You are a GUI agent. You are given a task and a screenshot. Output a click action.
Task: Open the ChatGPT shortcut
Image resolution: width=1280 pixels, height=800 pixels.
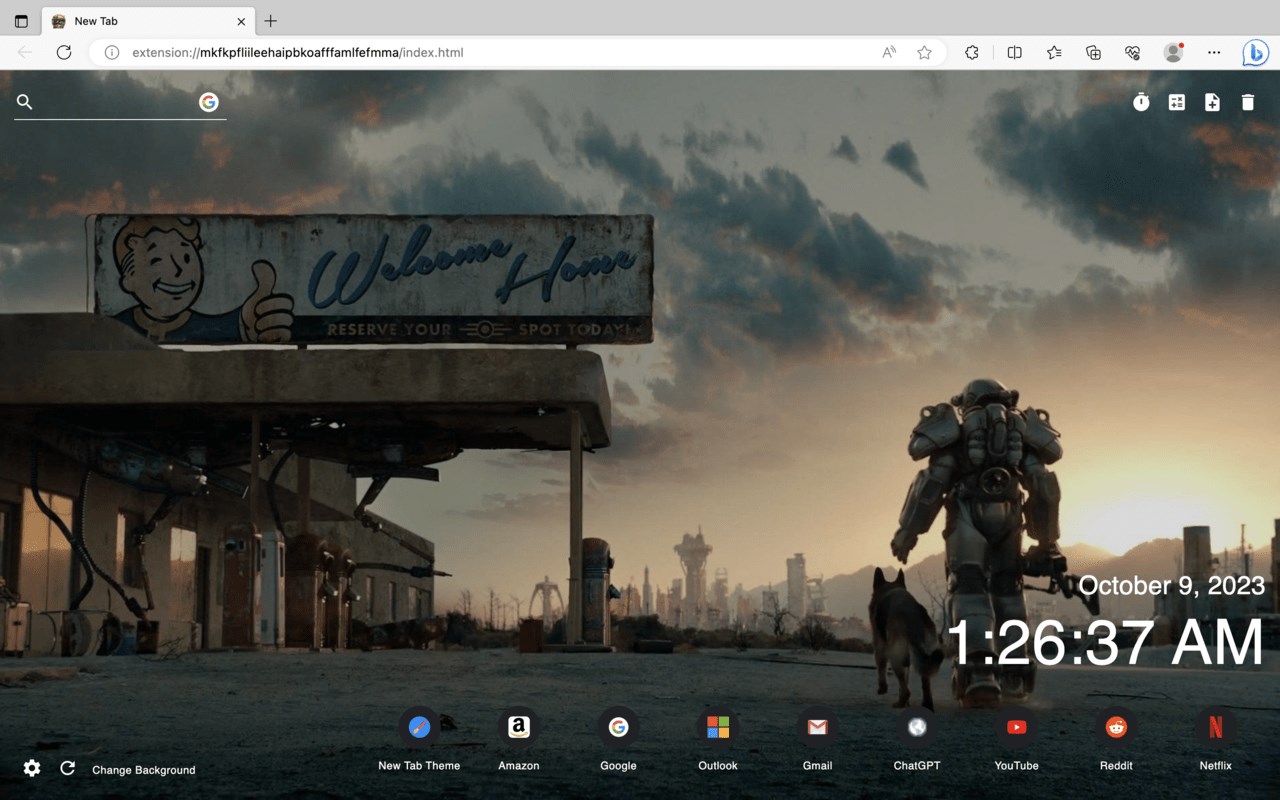[x=917, y=739]
